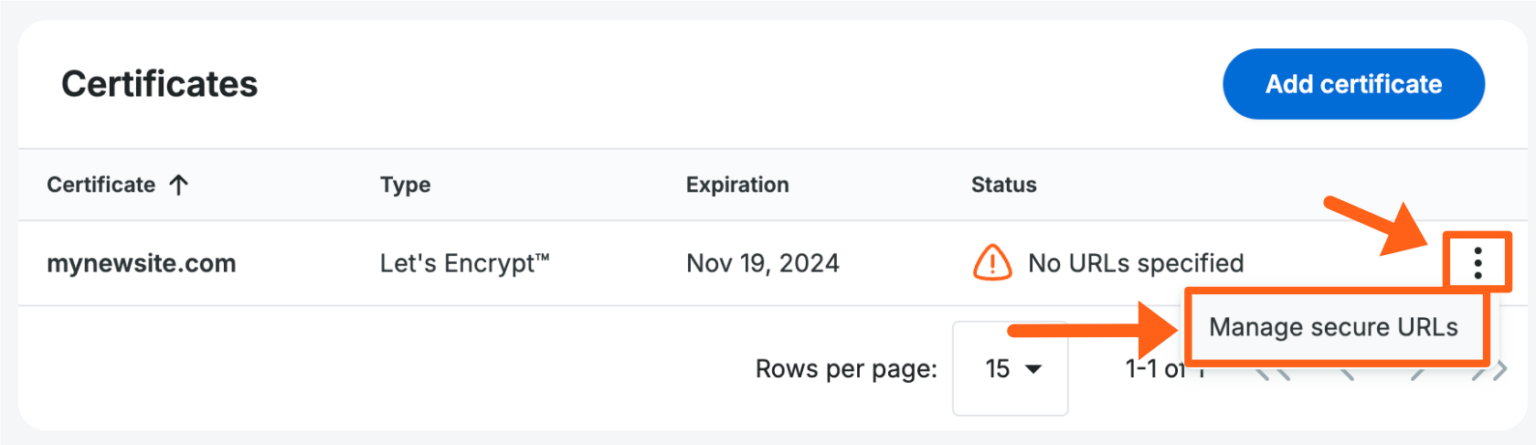Click the Add certificate button

click(x=1353, y=84)
